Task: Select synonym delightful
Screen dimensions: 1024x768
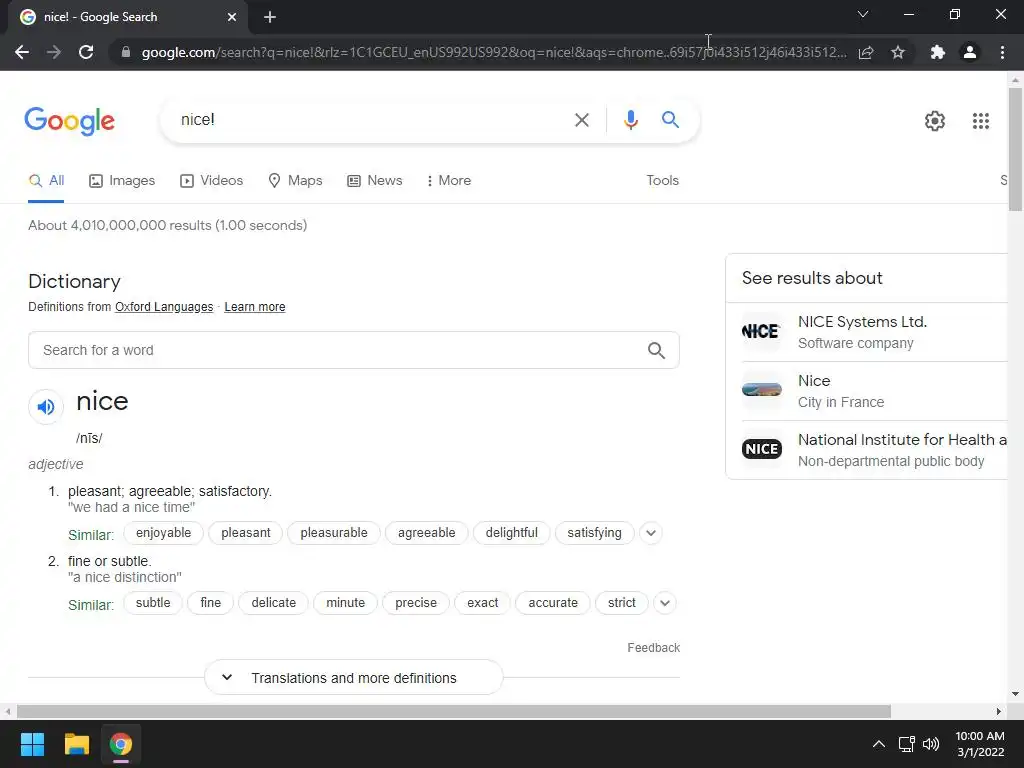Action: 511,533
